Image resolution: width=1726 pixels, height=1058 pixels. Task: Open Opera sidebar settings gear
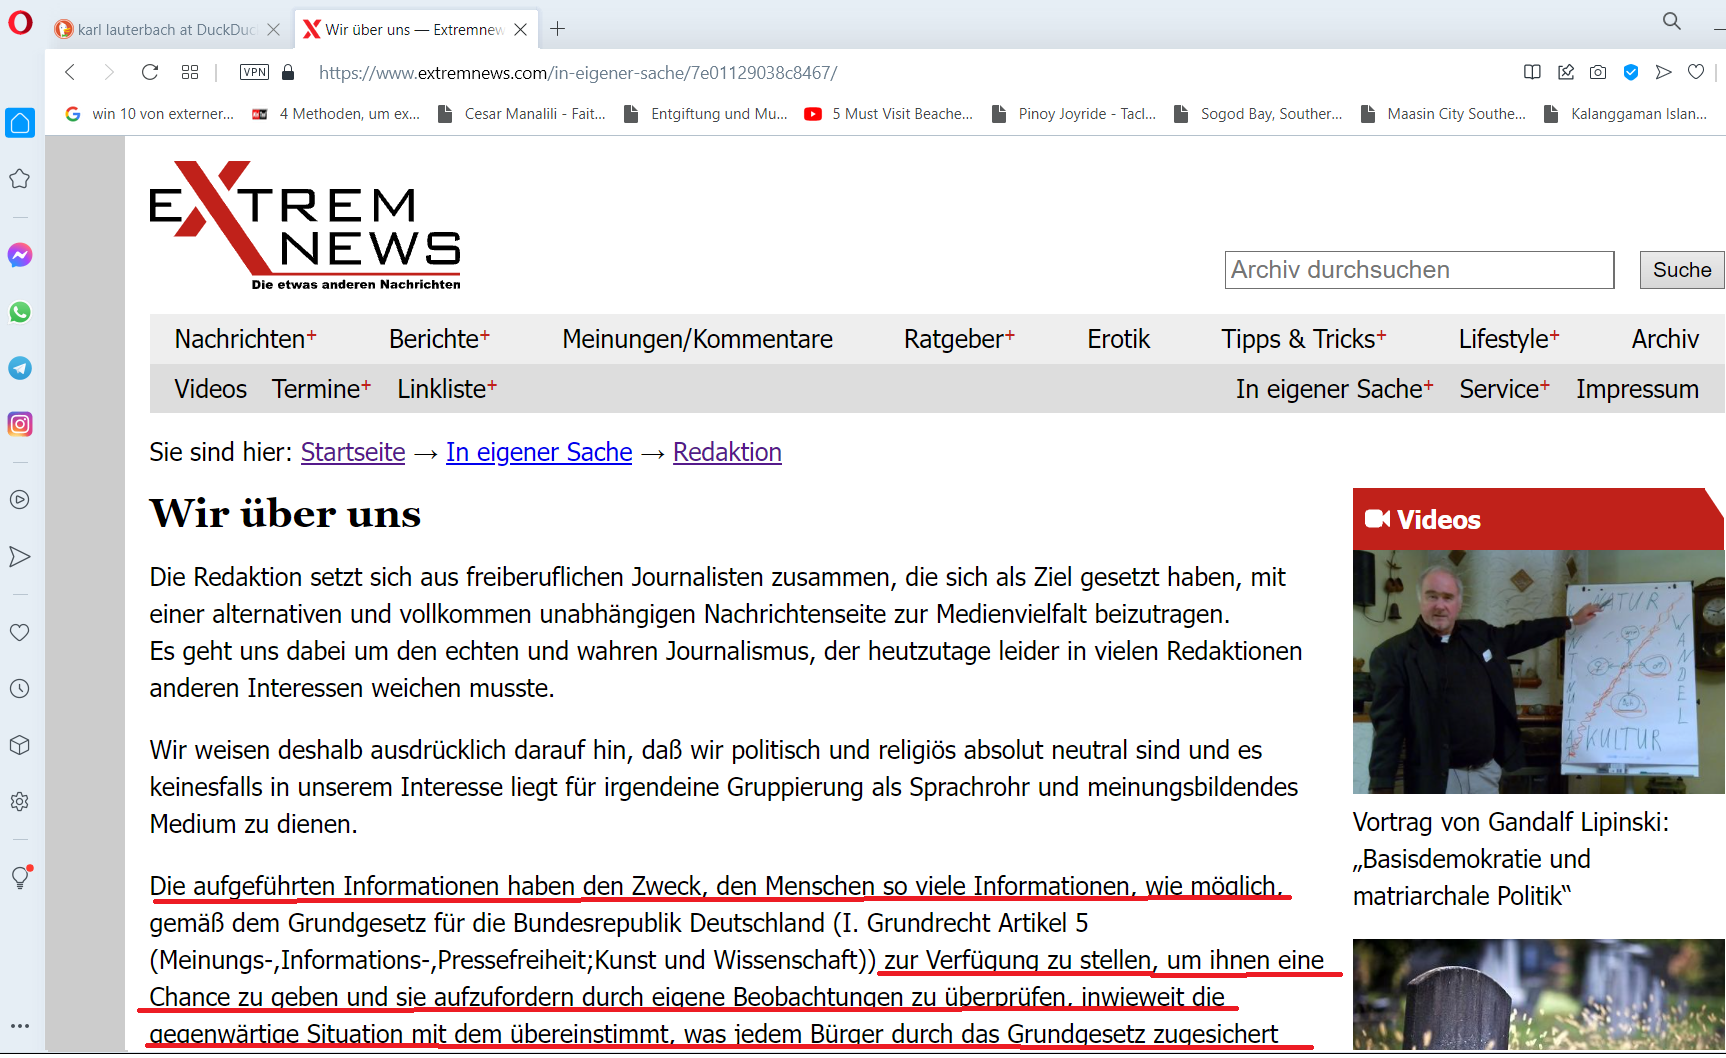(20, 801)
